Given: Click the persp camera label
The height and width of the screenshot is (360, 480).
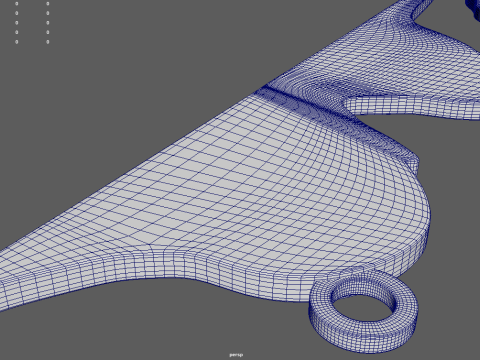Looking at the screenshot, I should point(236,355).
